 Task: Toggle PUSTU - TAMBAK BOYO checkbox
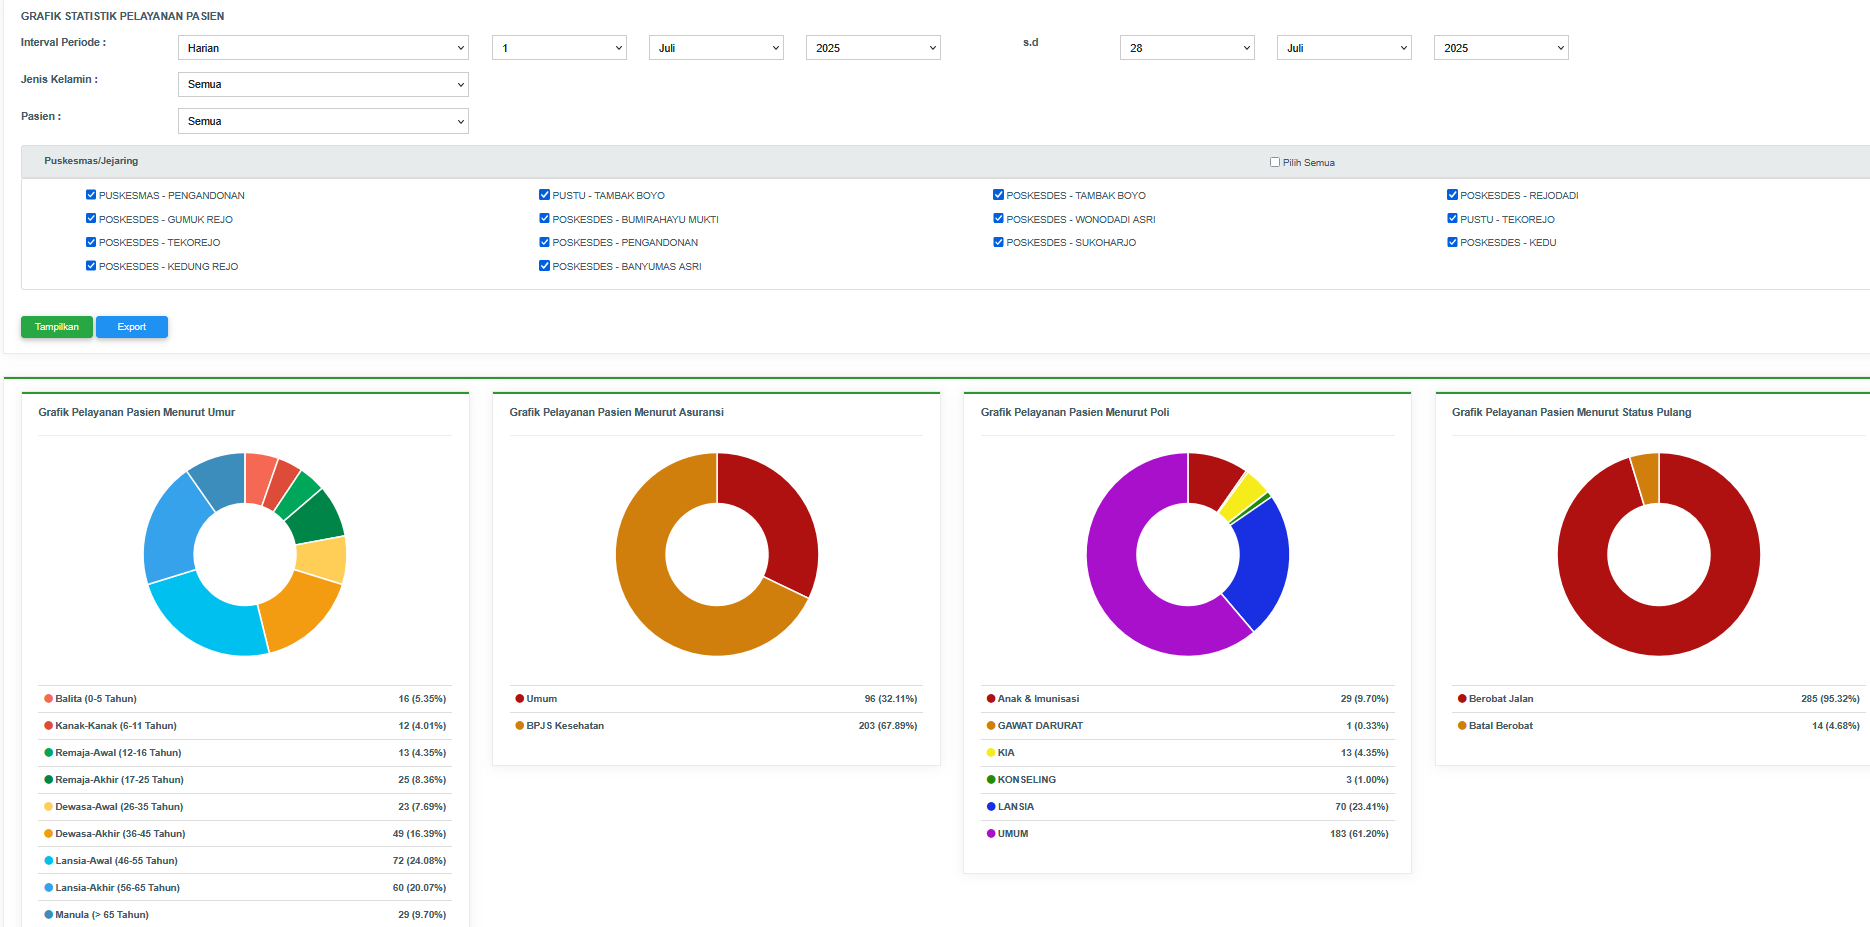coord(545,195)
